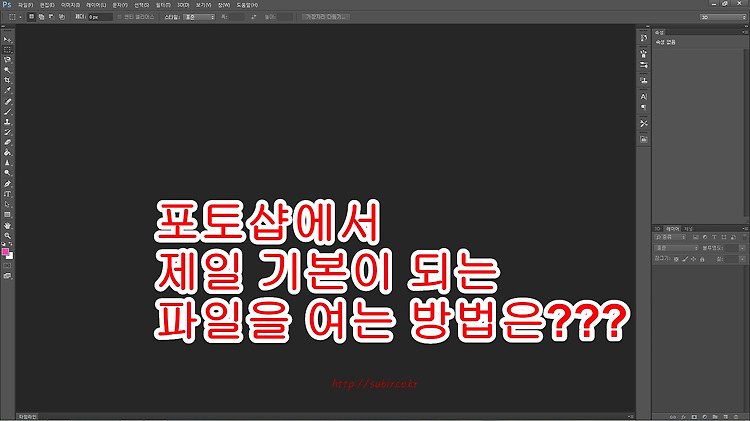Select the Lasso tool

tap(7, 60)
